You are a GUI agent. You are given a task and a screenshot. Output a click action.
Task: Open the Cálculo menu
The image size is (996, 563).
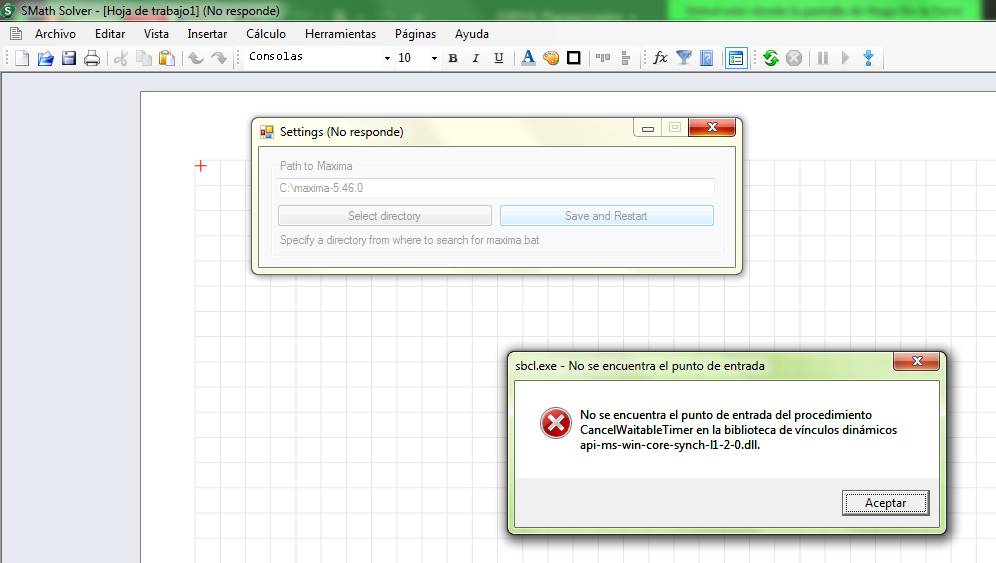[266, 34]
